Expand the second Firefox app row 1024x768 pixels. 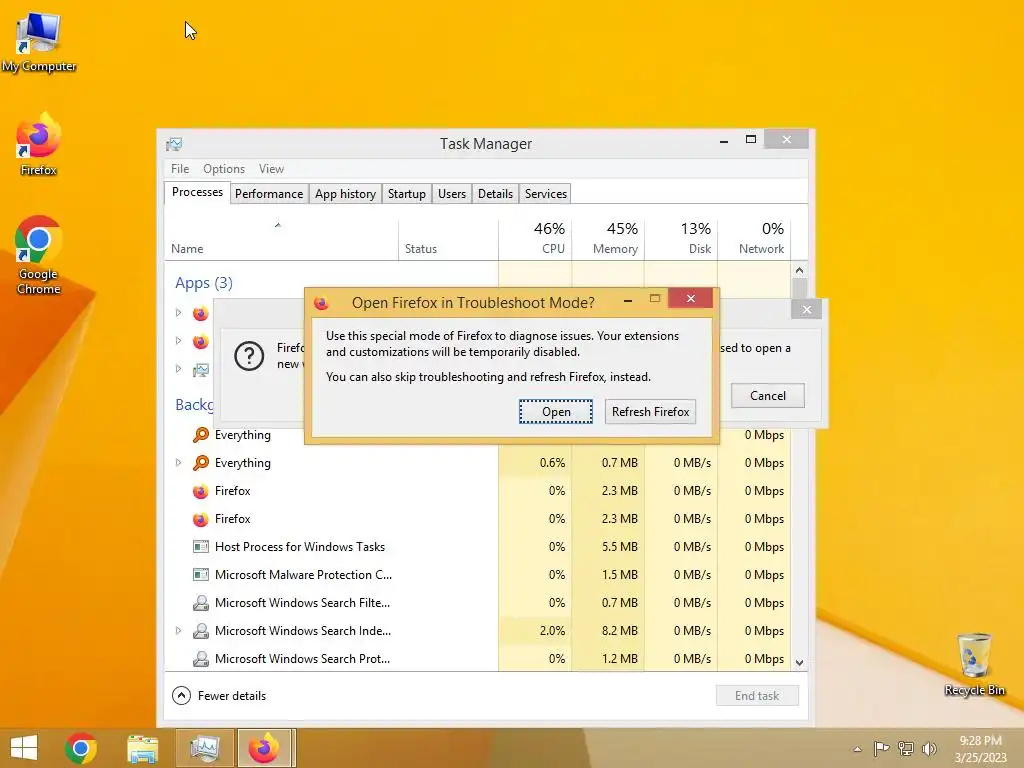pyautogui.click(x=178, y=341)
